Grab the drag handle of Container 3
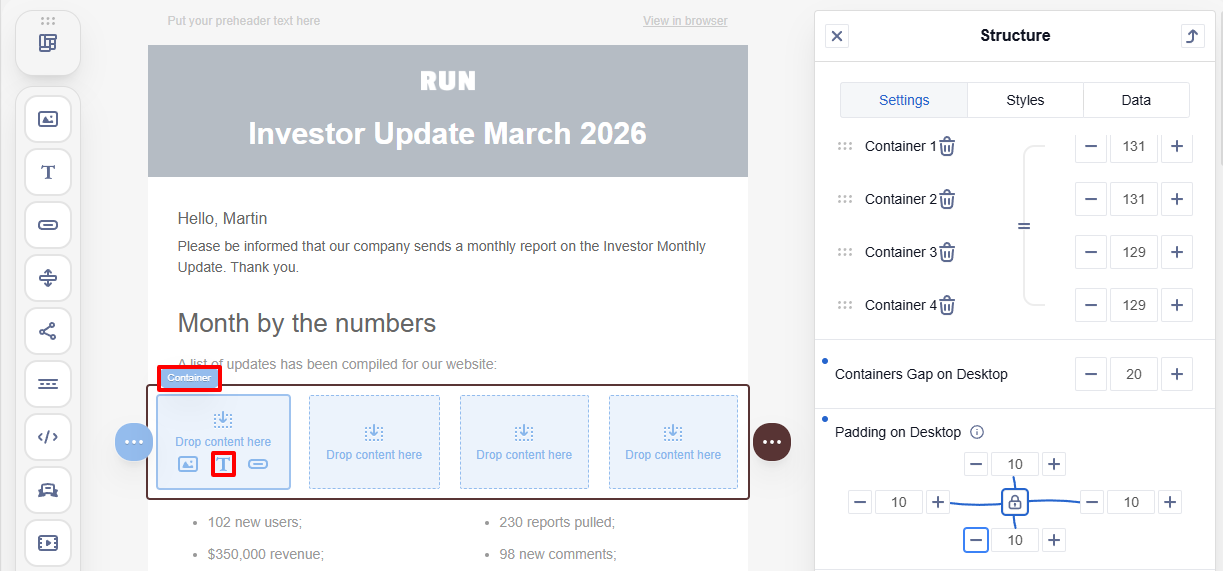 coord(845,252)
